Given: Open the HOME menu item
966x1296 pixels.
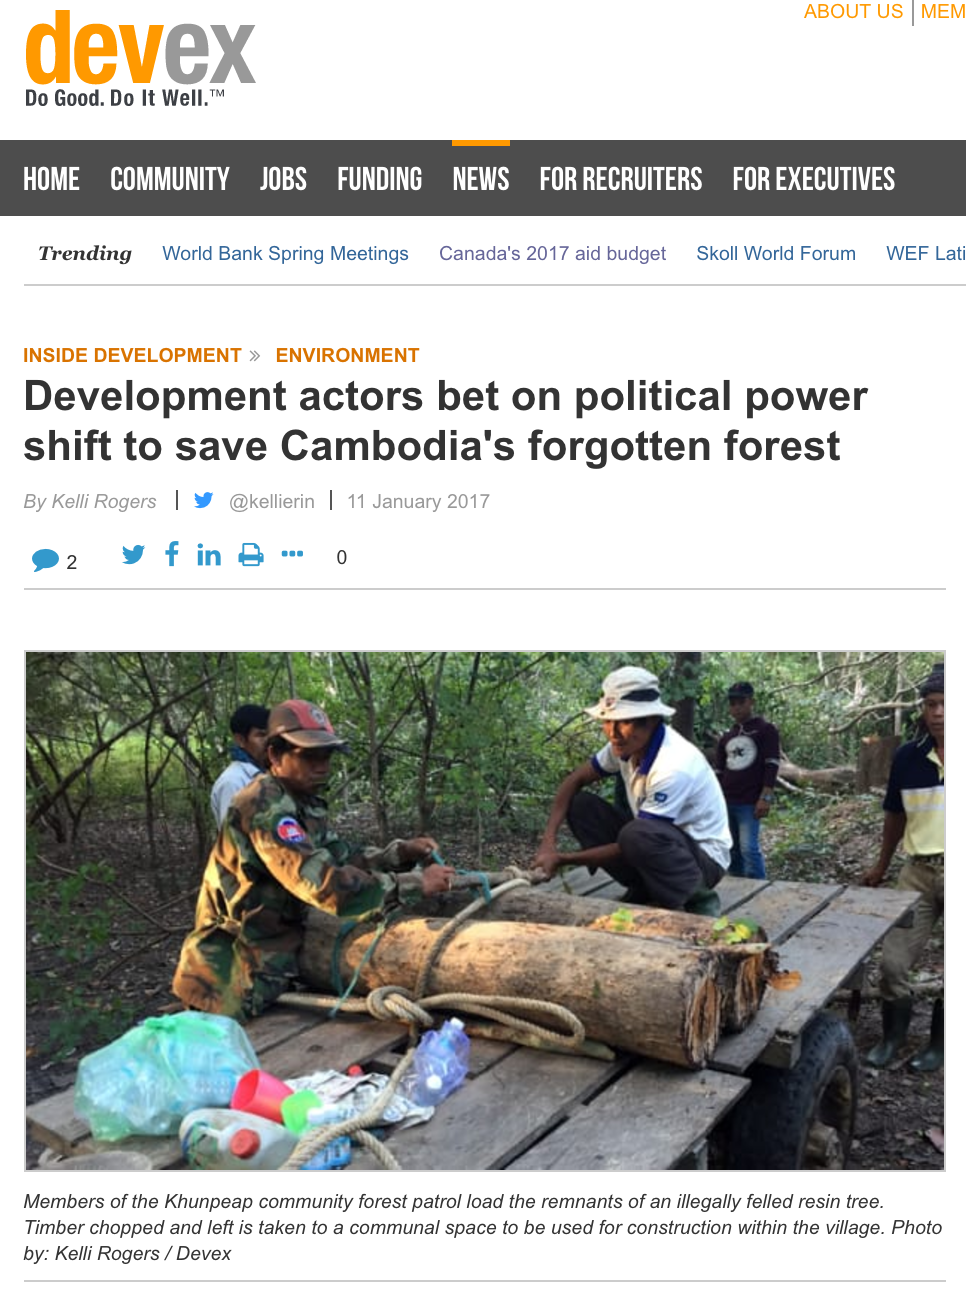Looking at the screenshot, I should 51,179.
